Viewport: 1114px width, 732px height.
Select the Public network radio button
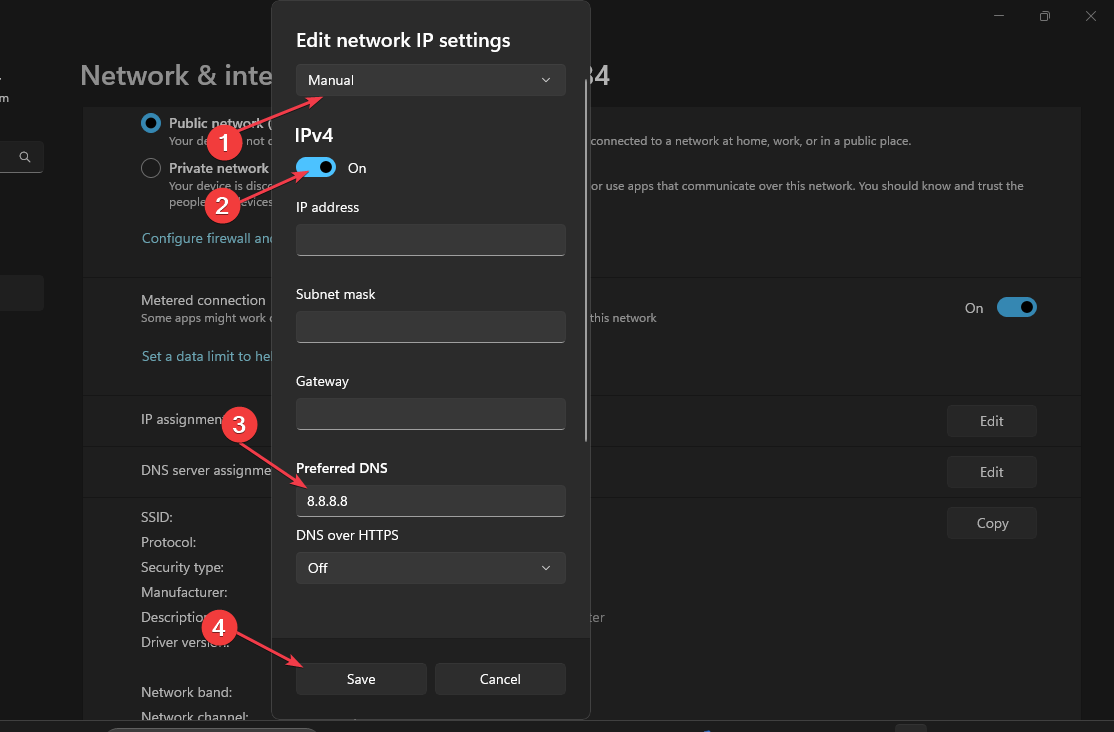tap(151, 123)
